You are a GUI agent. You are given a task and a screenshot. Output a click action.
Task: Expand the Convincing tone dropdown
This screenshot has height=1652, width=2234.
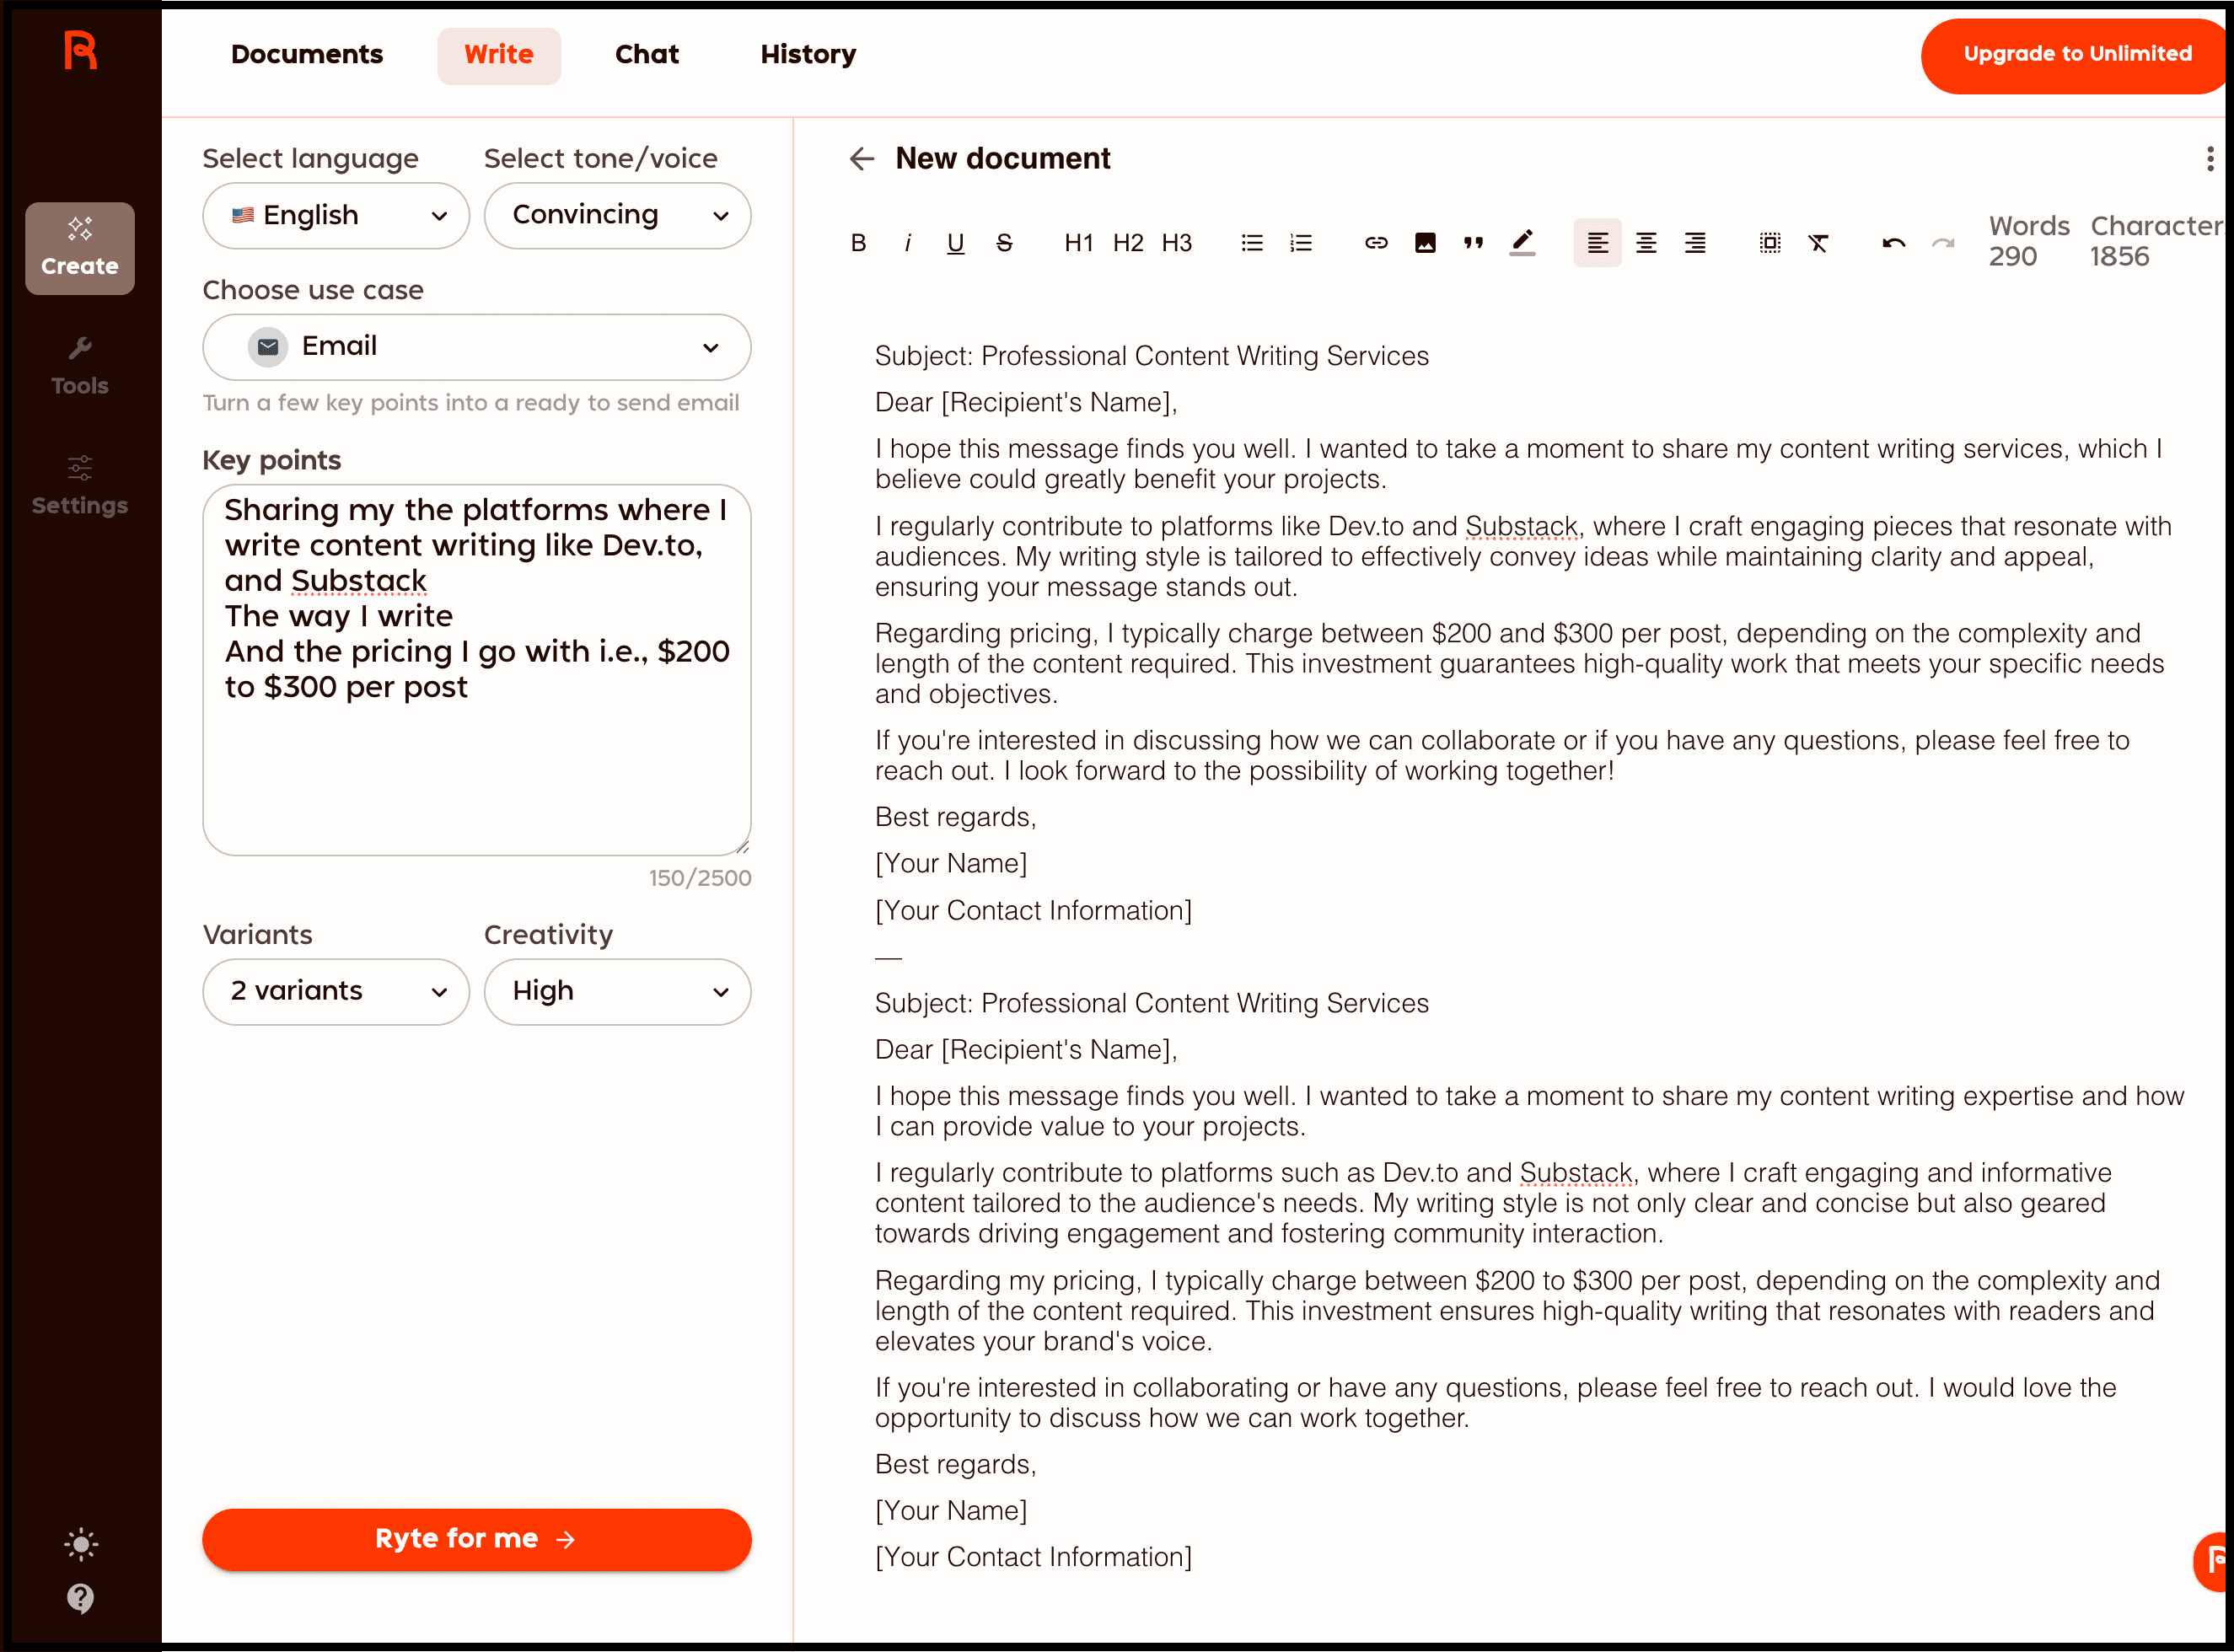[x=617, y=215]
